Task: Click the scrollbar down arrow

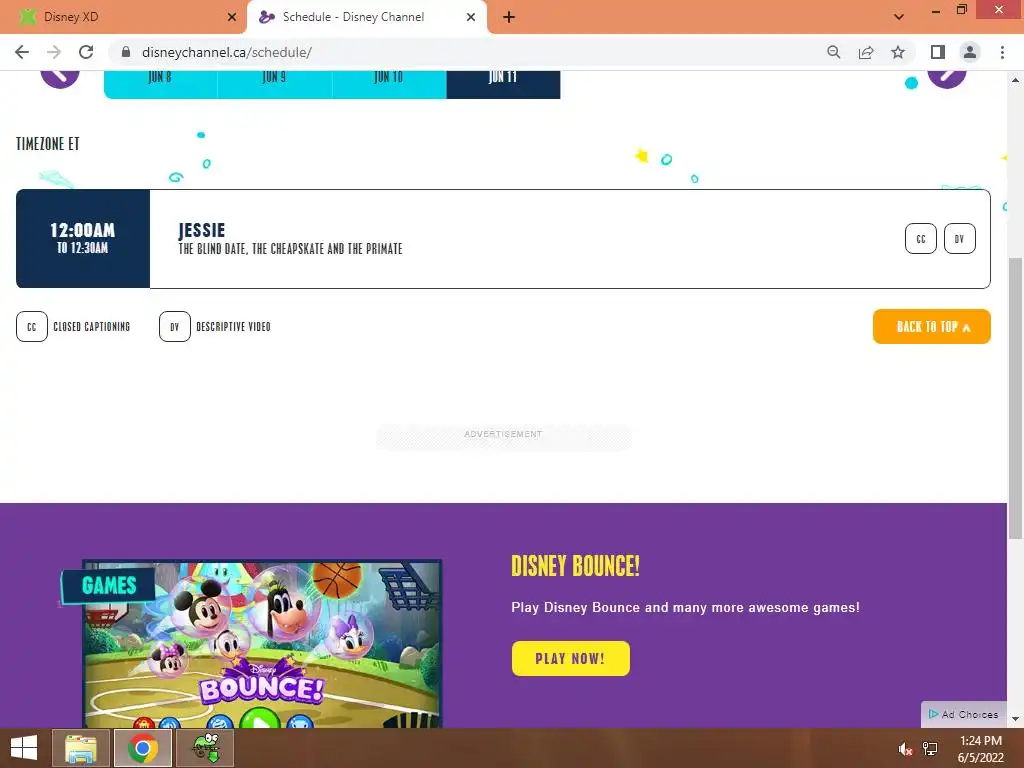Action: pos(1015,719)
